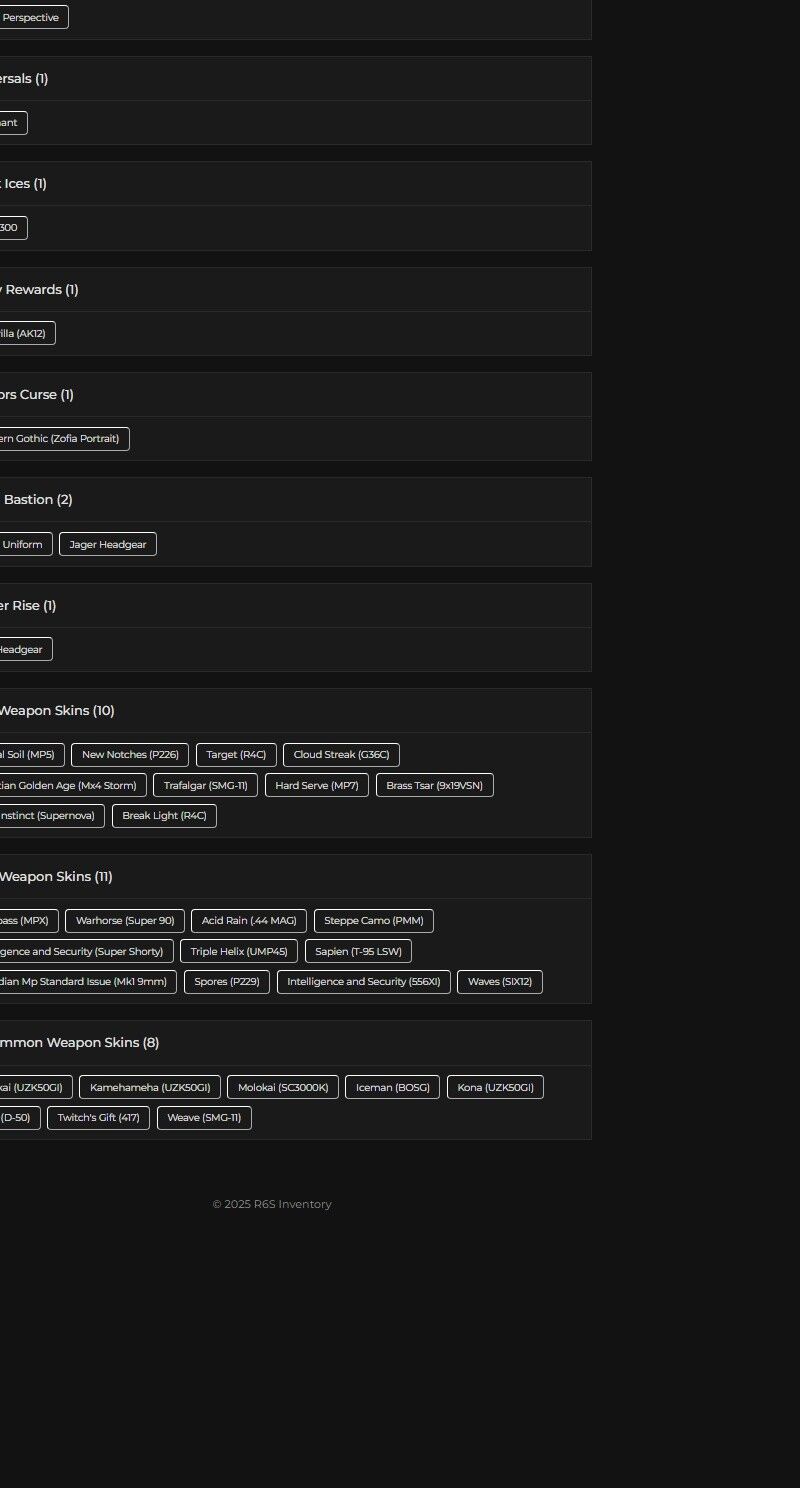Select the Triple Helix (UMP45) skin
This screenshot has width=800, height=1488.
coord(239,951)
